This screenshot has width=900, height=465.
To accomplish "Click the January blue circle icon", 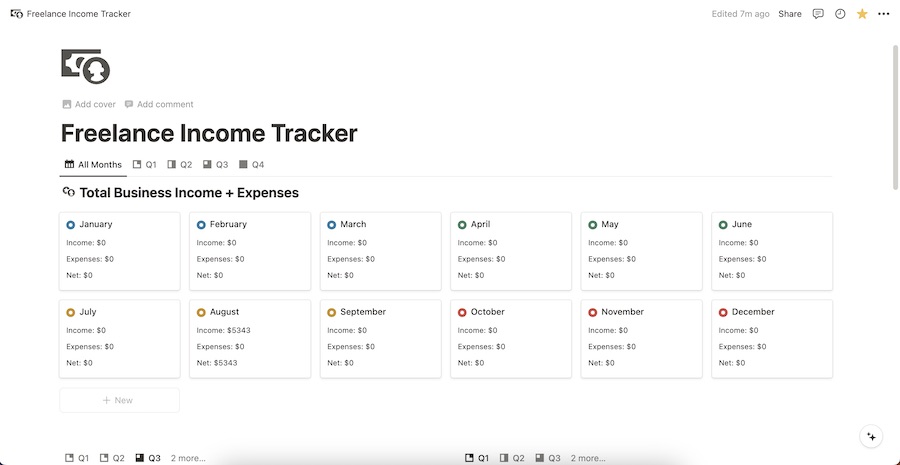I will (x=71, y=224).
